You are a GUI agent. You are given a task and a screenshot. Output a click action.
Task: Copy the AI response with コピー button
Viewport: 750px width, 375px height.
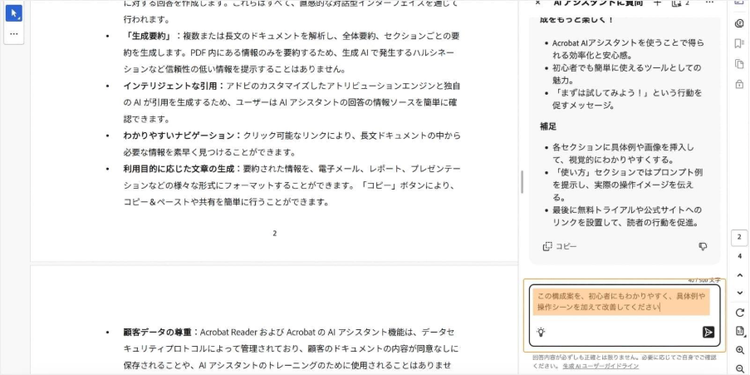point(560,246)
